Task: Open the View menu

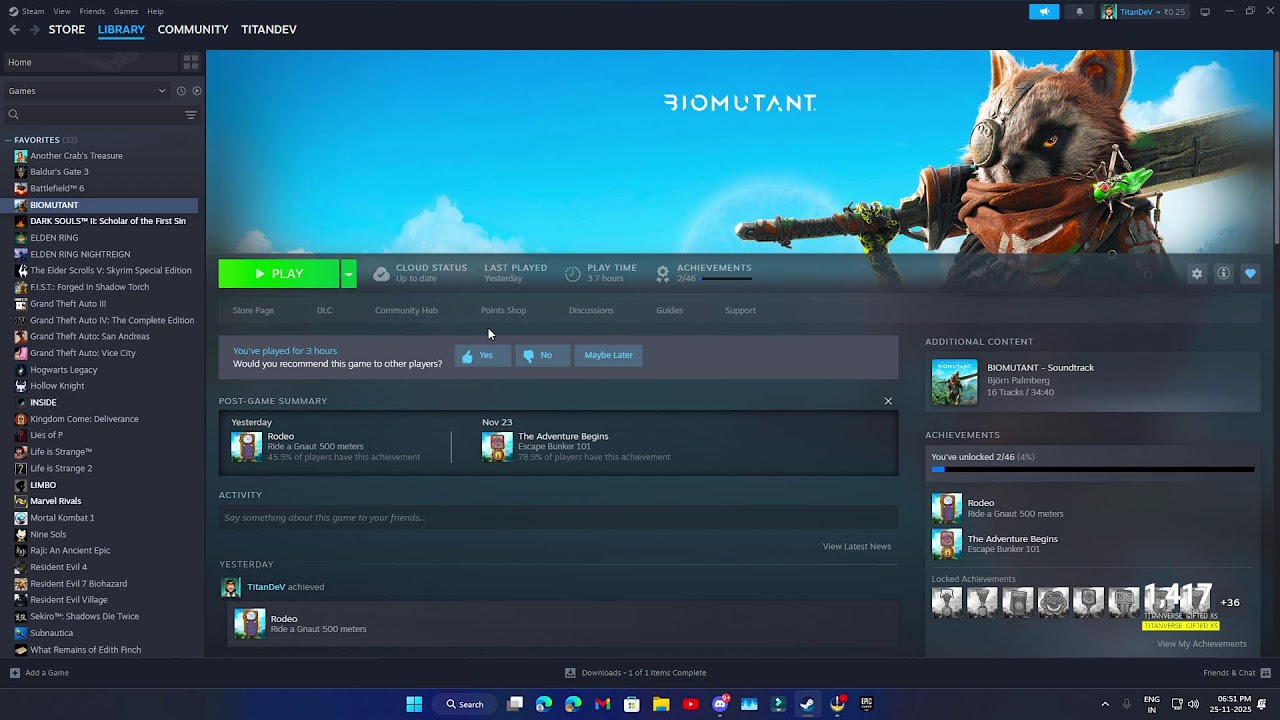Action: click(62, 11)
